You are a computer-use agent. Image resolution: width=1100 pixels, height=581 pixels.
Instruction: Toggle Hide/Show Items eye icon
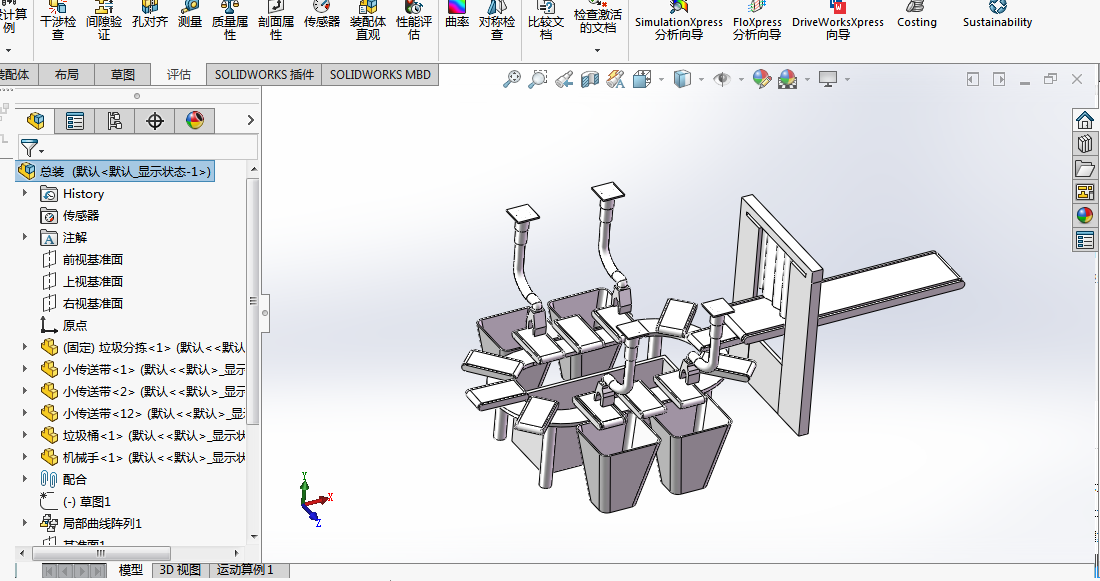[722, 79]
